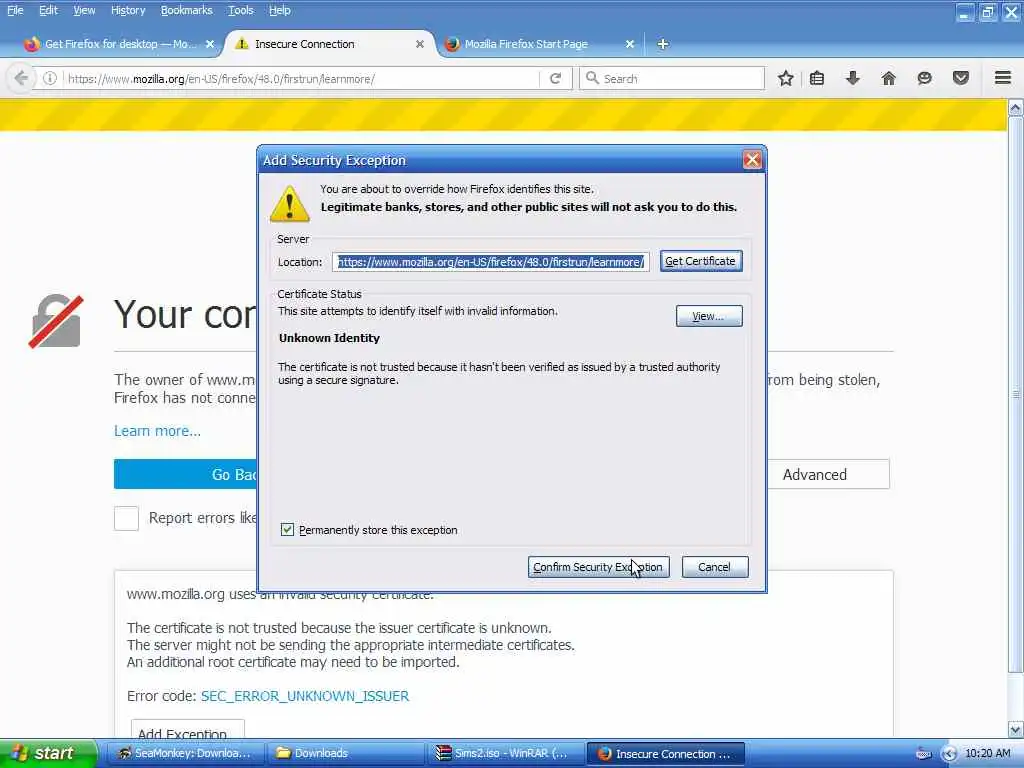Click the vertical scrollbar thumb

(1015, 394)
